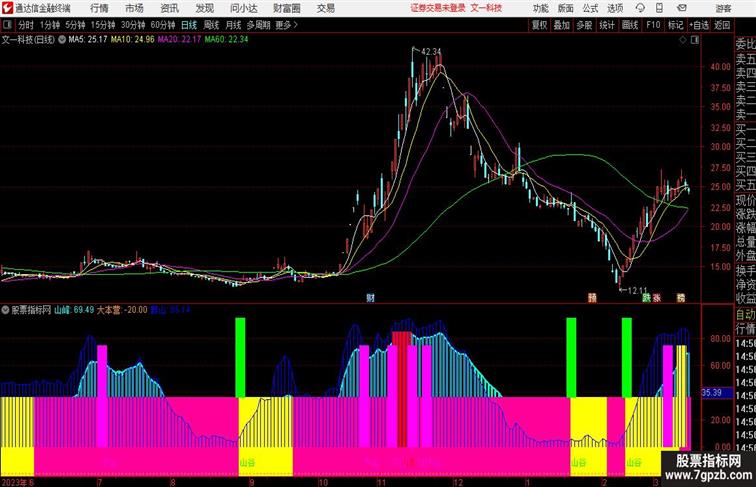Image resolution: width=756 pixels, height=487 pixels.
Task: Click the 跌 marker below price chart
Action: (x=647, y=298)
